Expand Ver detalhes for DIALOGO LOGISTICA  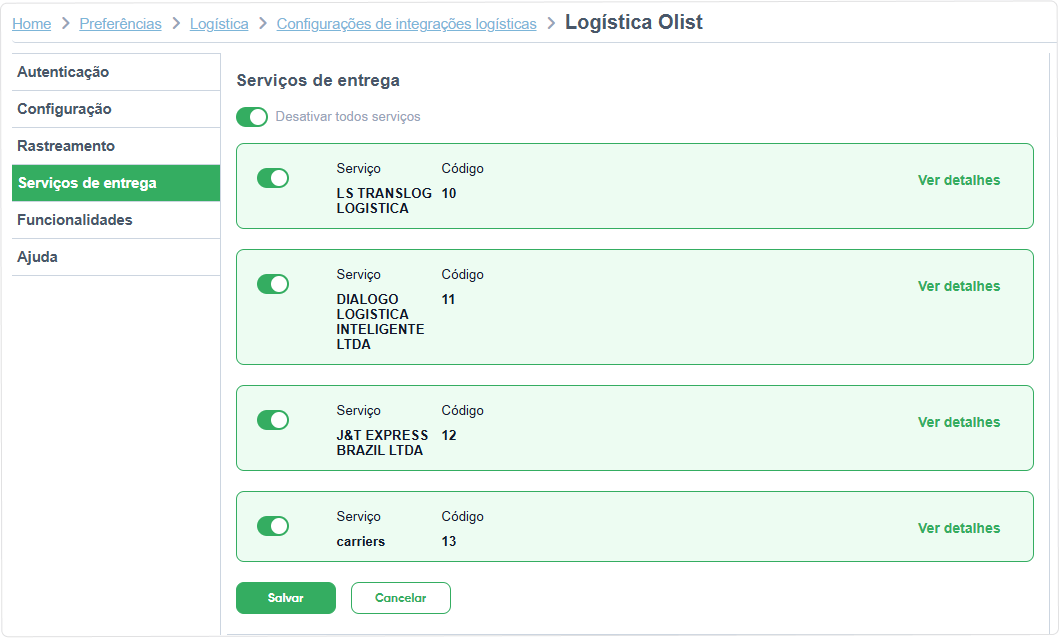[958, 287]
